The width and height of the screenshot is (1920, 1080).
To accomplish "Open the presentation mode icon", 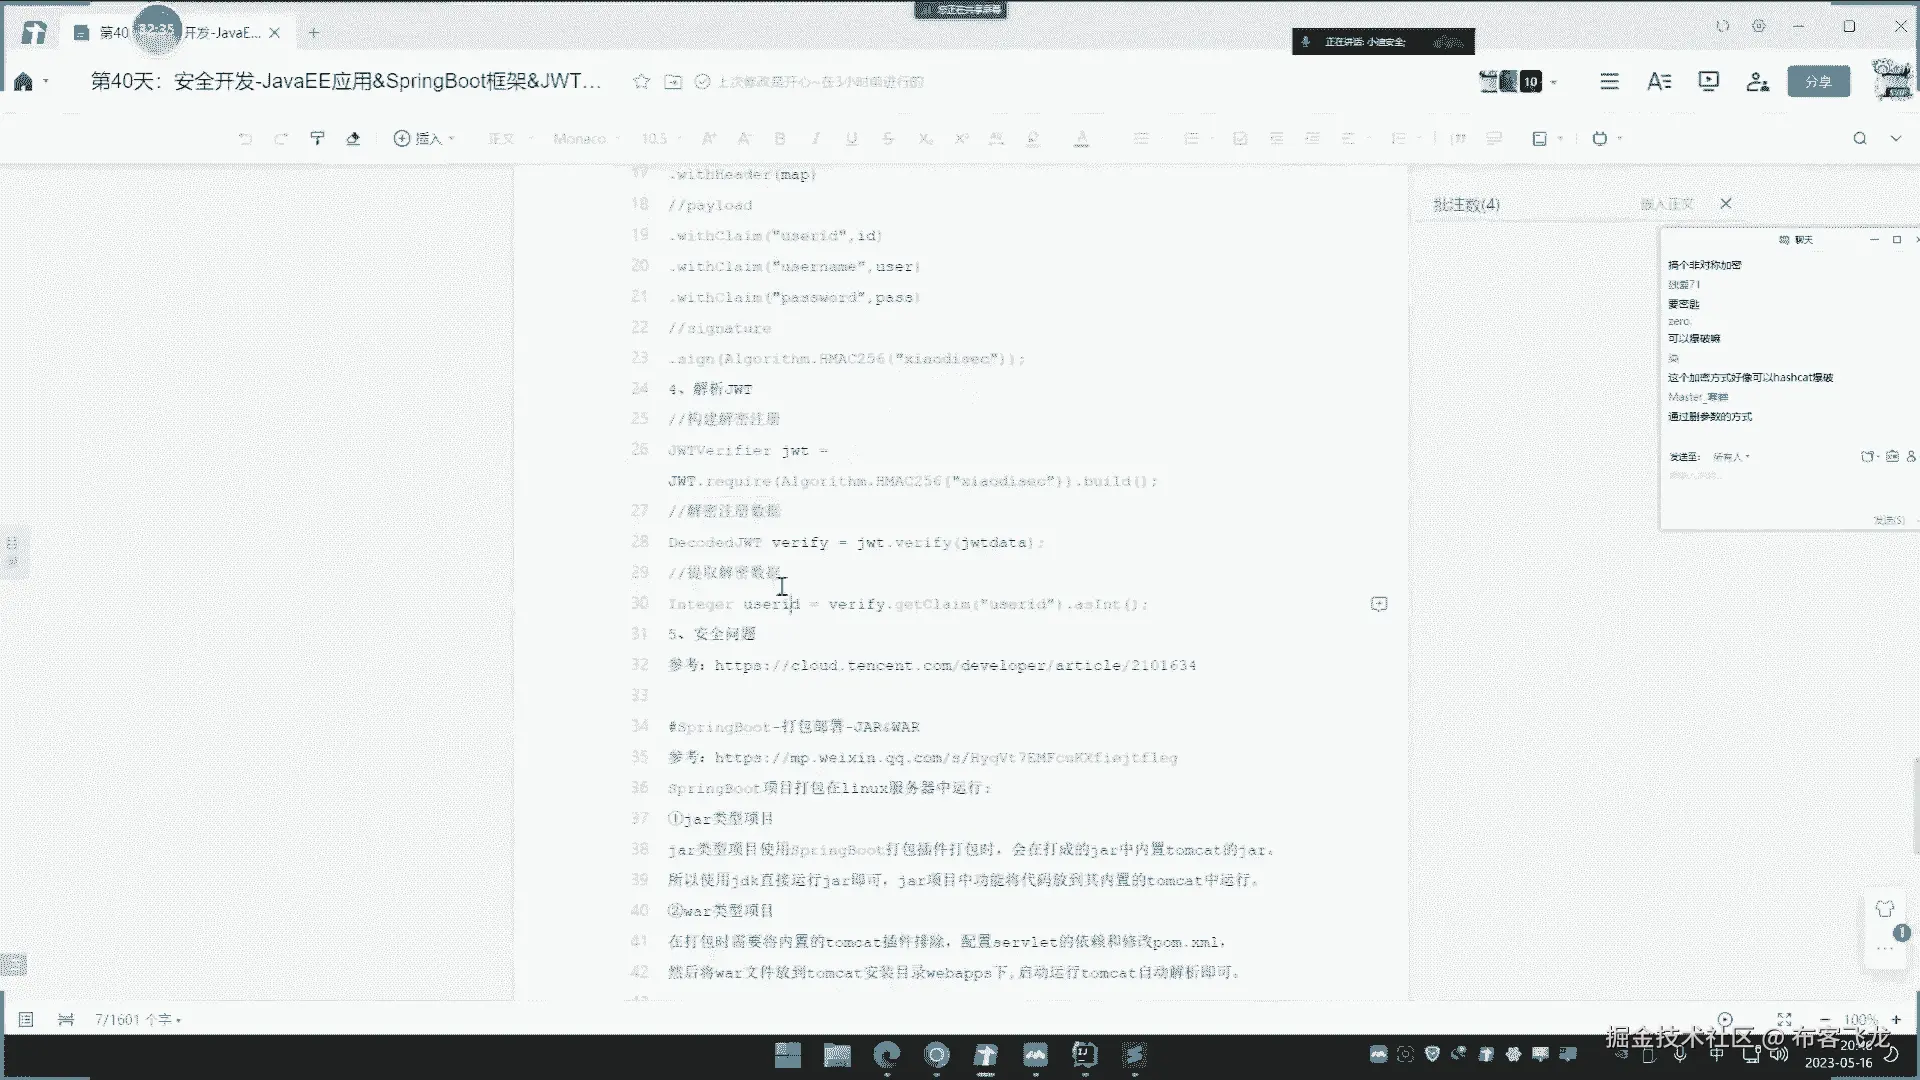I will (x=1708, y=81).
